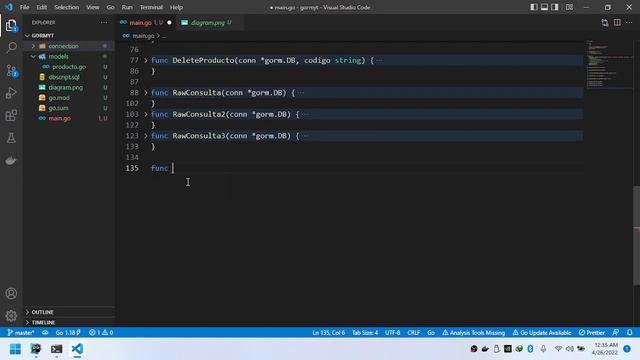Click master branch in status bar
The width and height of the screenshot is (640, 360).
21,333
